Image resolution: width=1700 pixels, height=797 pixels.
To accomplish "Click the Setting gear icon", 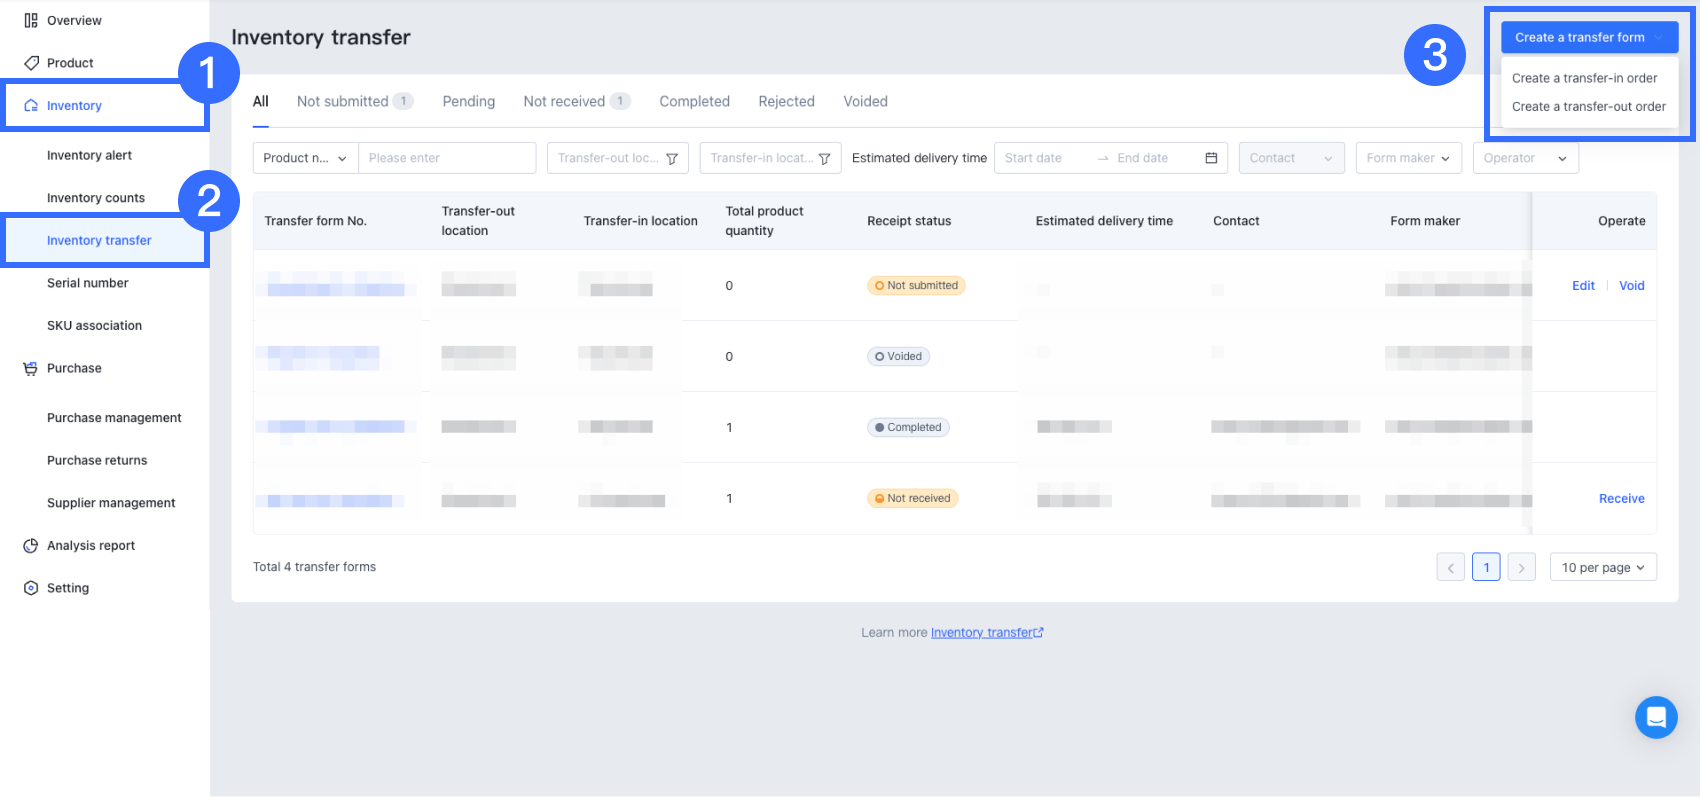I will point(31,588).
